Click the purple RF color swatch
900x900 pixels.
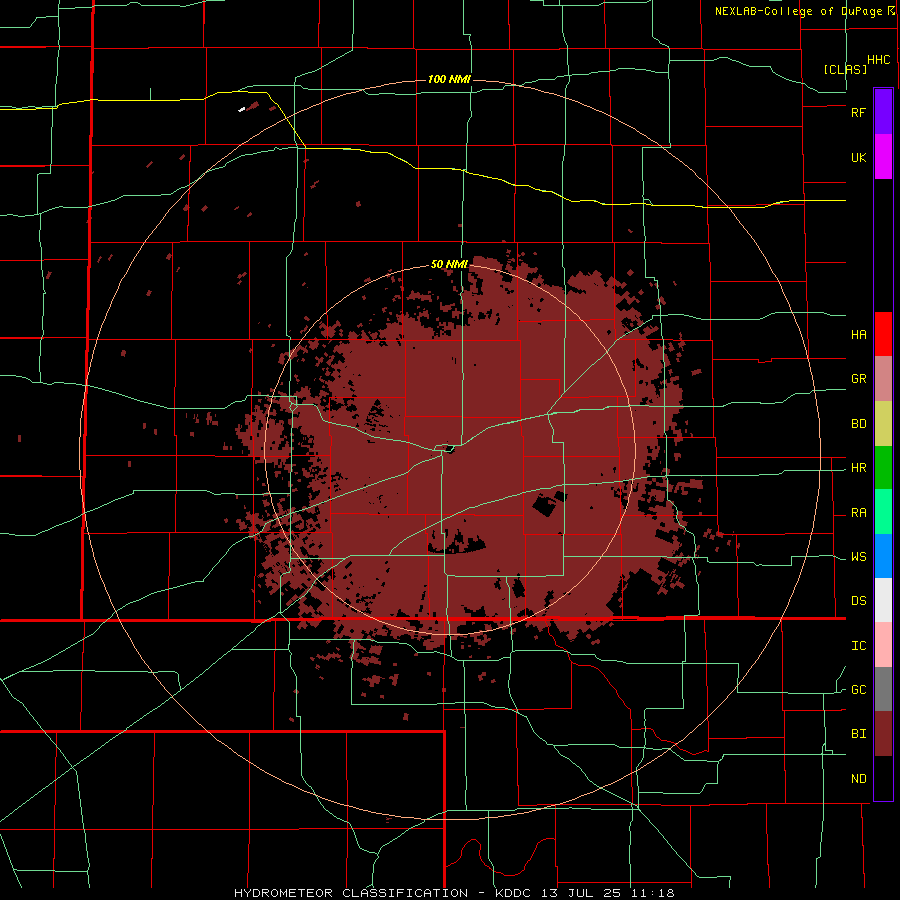883,112
